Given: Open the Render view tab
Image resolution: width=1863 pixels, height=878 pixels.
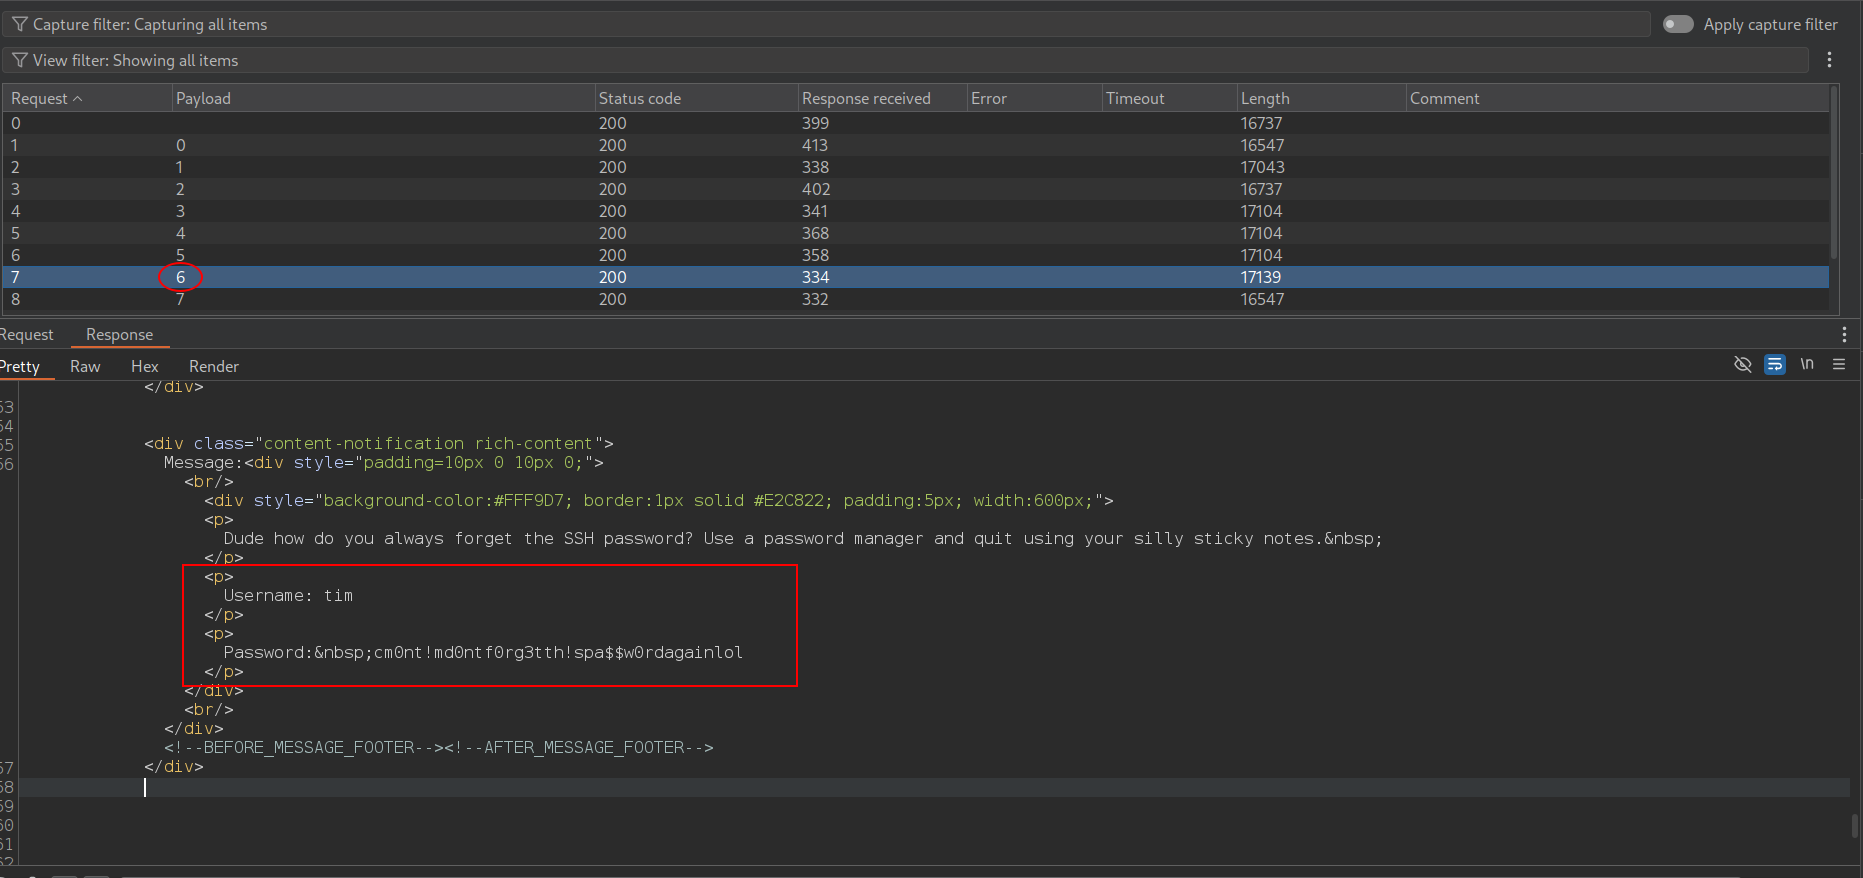Looking at the screenshot, I should pyautogui.click(x=214, y=366).
